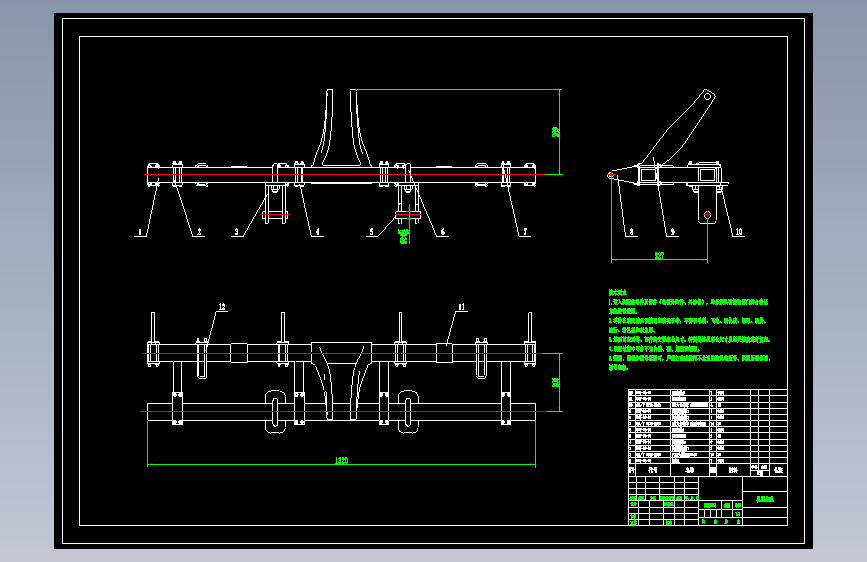
Task: Select part callout number 9 in side view
Action: pyautogui.click(x=672, y=232)
